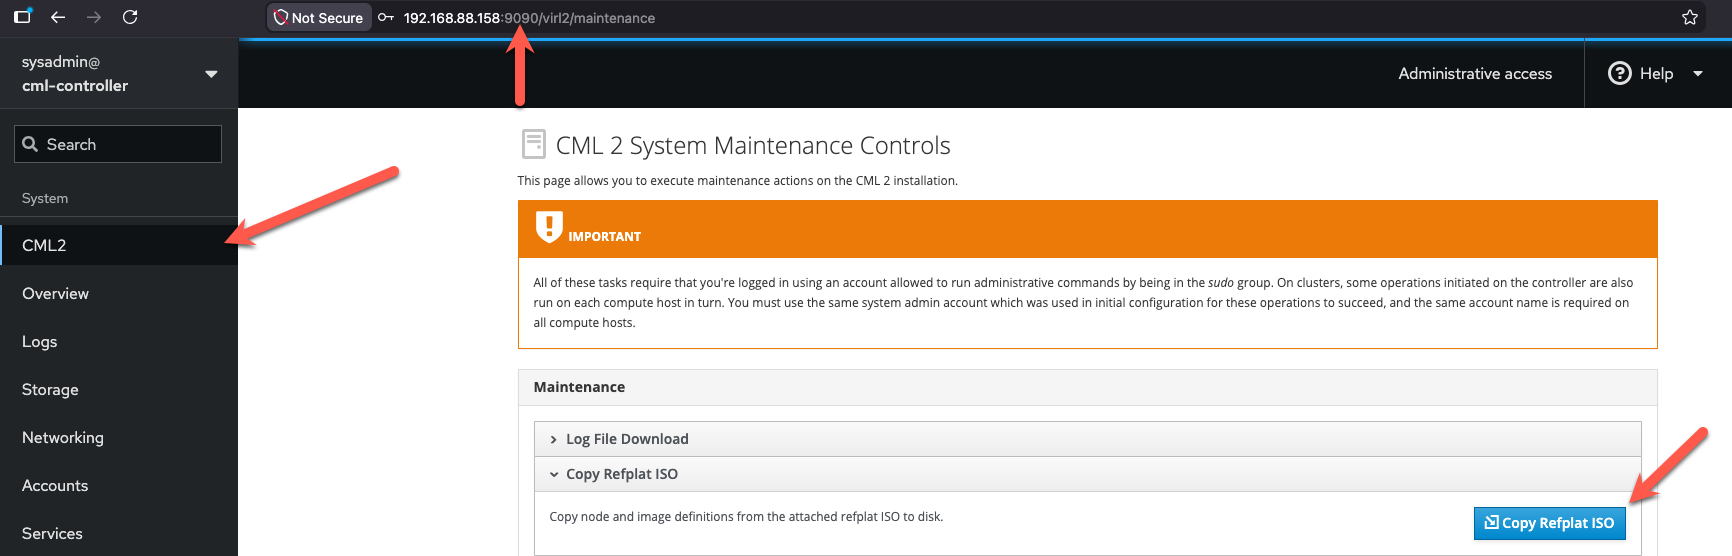Click the CML 2 System Maintenance Controls title
This screenshot has width=1732, height=556.
[x=753, y=145]
